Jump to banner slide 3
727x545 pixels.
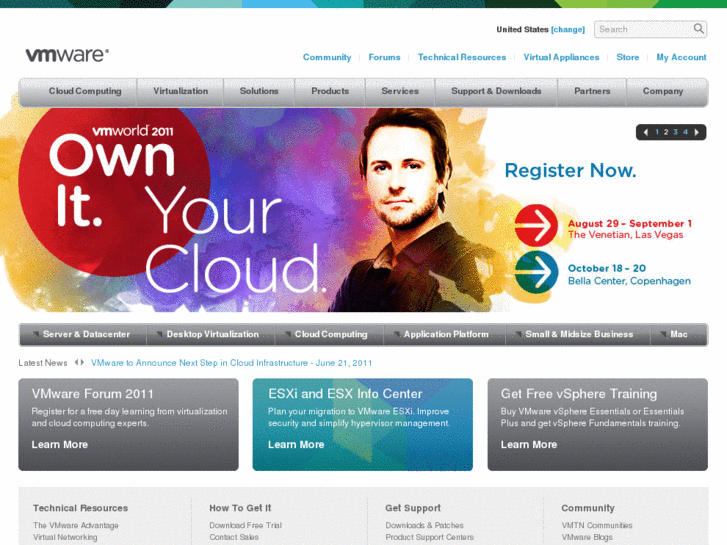point(676,132)
